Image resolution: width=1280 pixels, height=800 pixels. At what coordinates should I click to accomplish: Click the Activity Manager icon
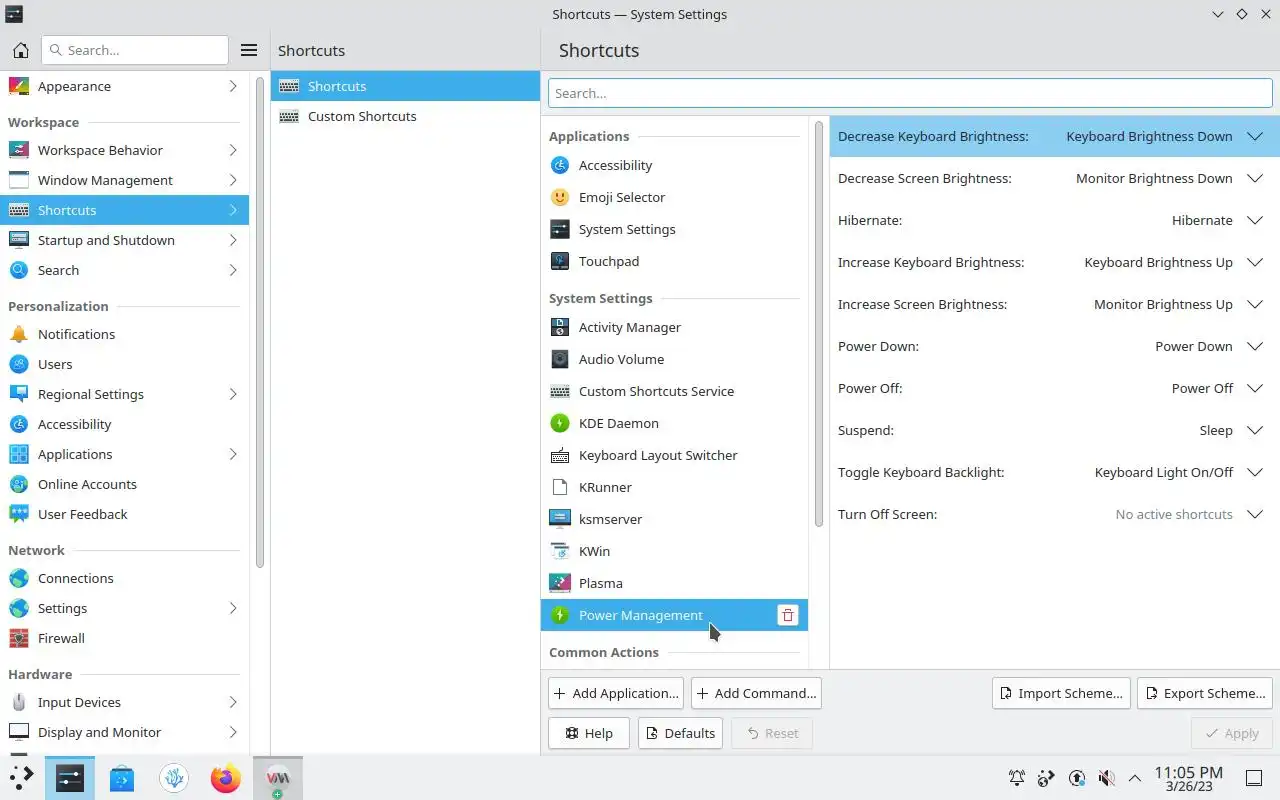(560, 327)
